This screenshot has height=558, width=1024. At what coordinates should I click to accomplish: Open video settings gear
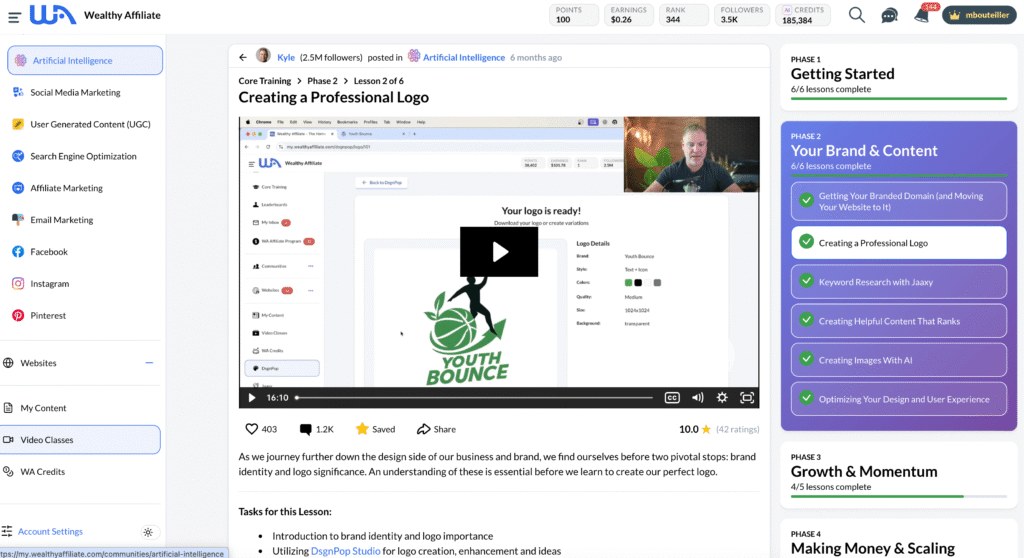722,398
